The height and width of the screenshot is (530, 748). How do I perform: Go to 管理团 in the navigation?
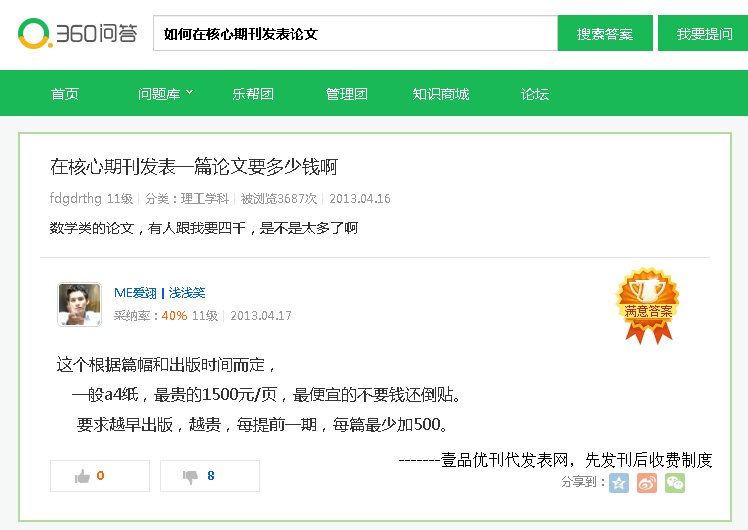coord(346,94)
